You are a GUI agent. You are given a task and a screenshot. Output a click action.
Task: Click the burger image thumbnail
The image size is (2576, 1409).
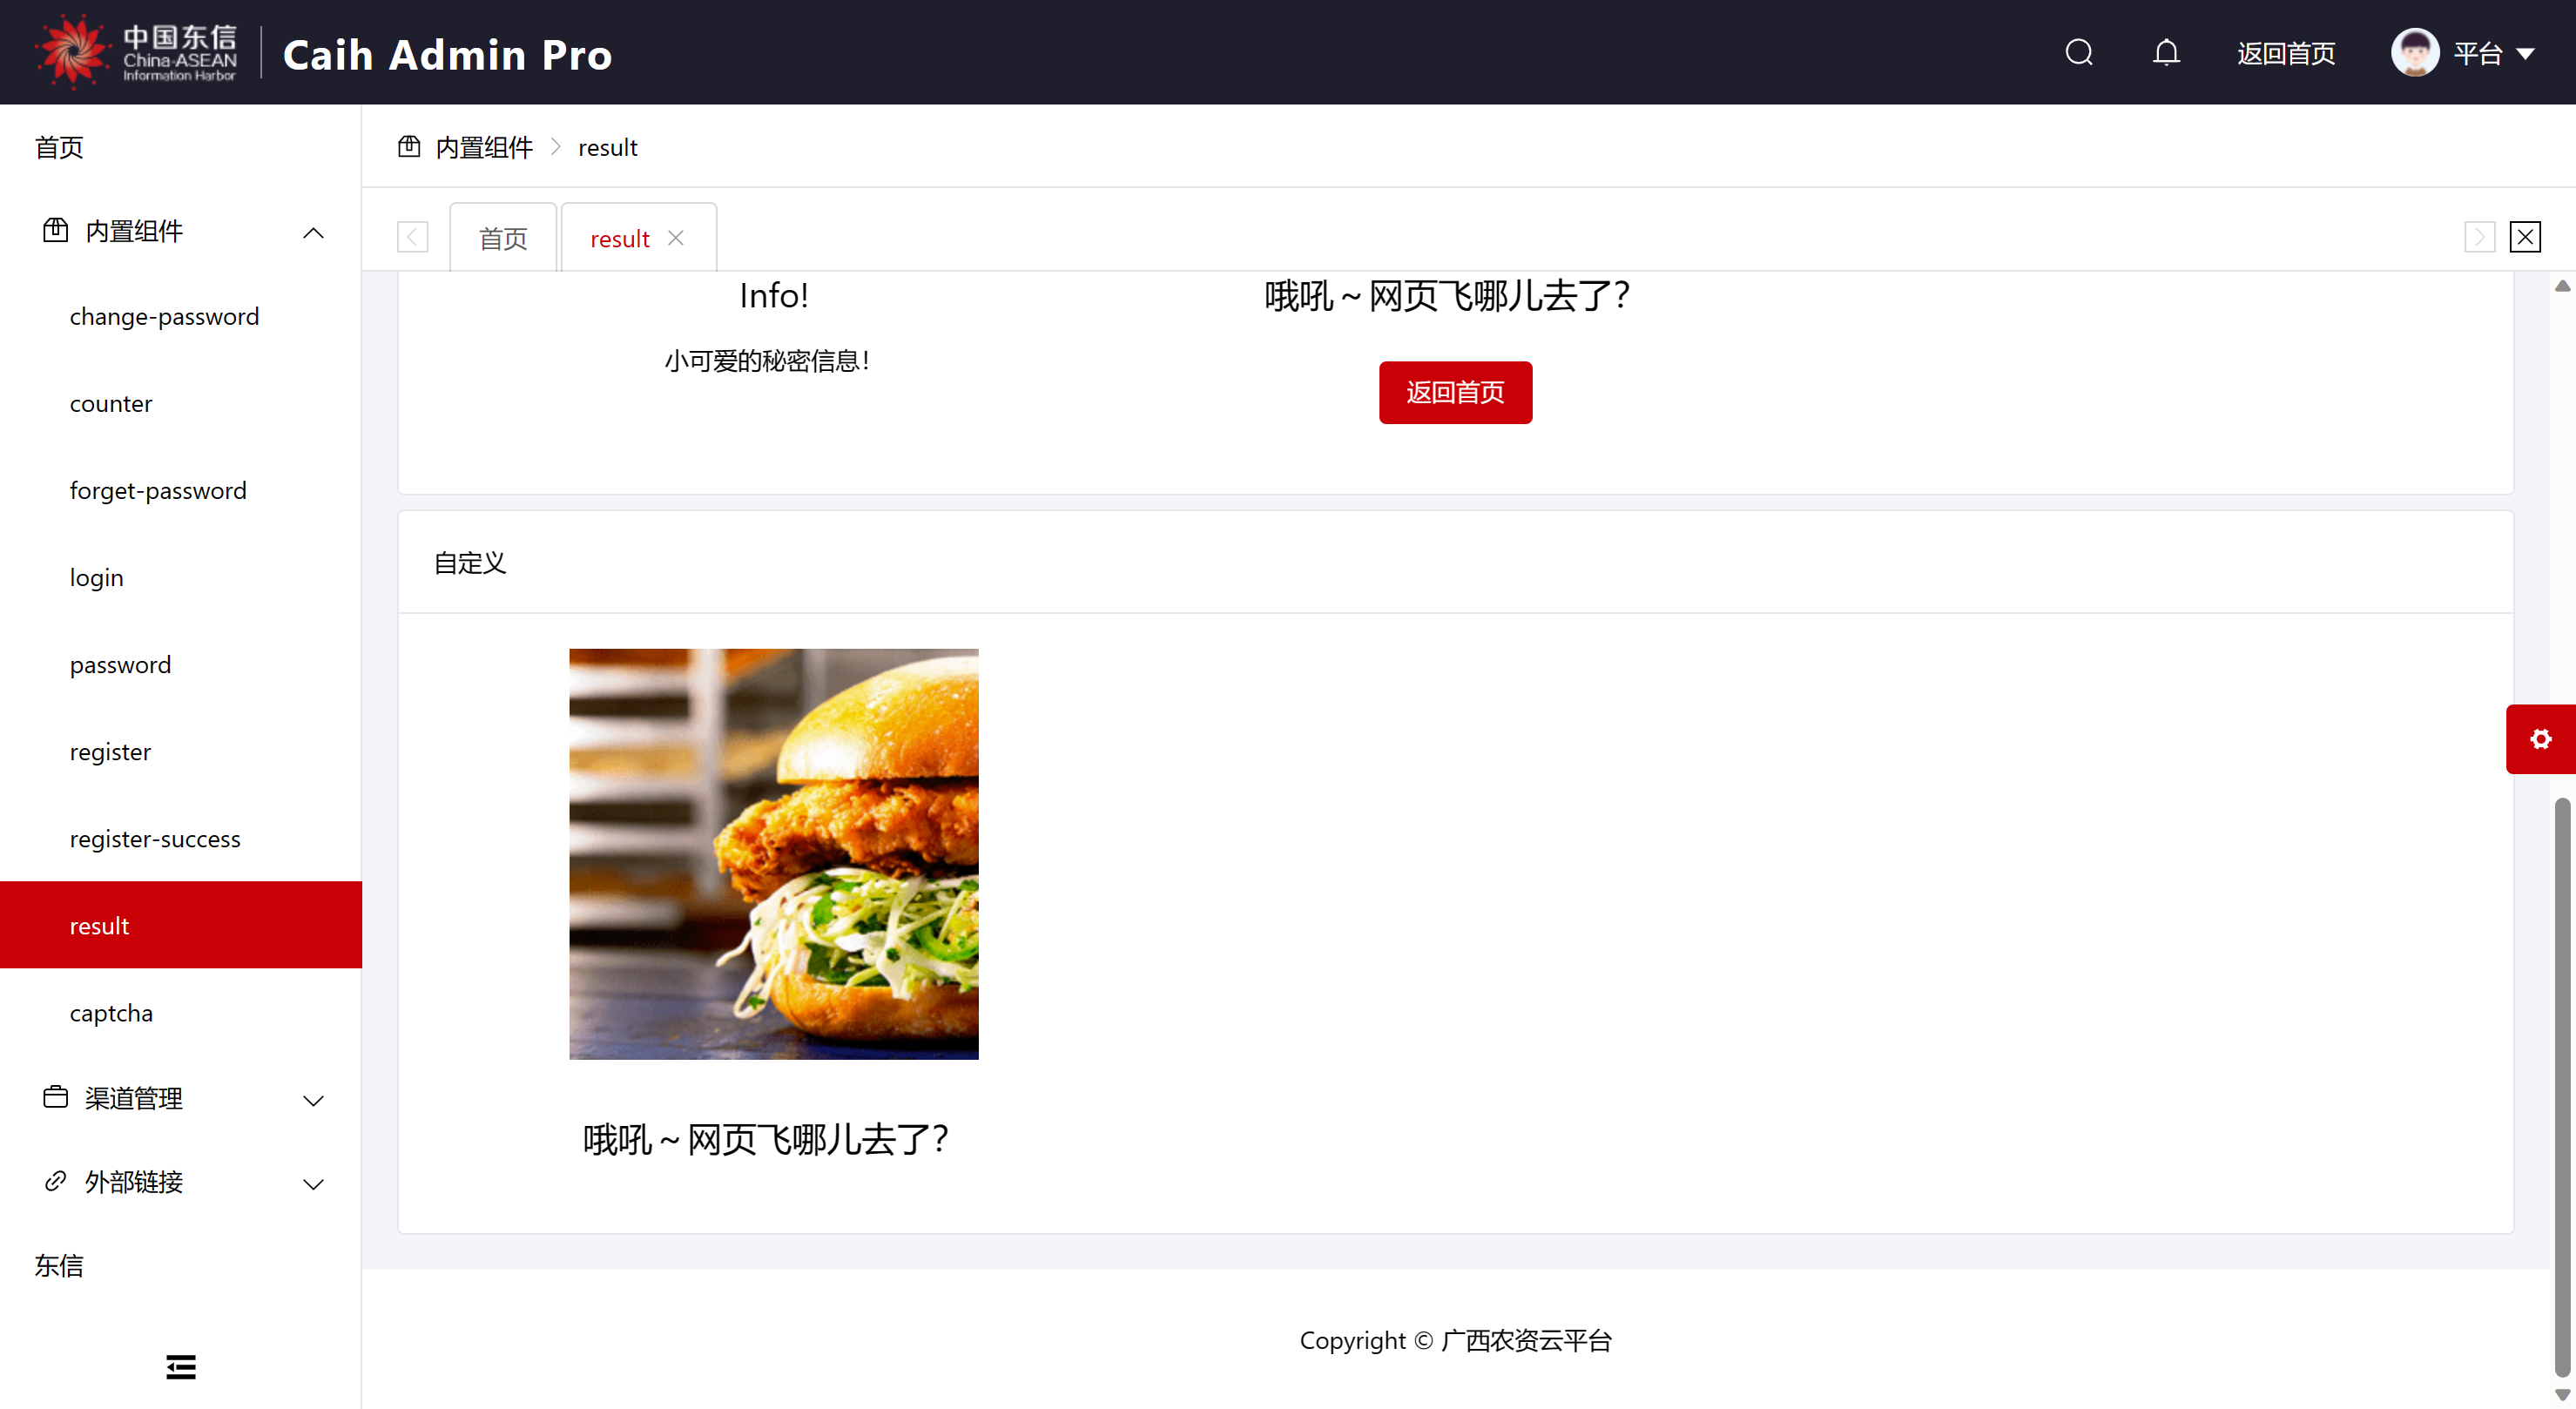(773, 854)
